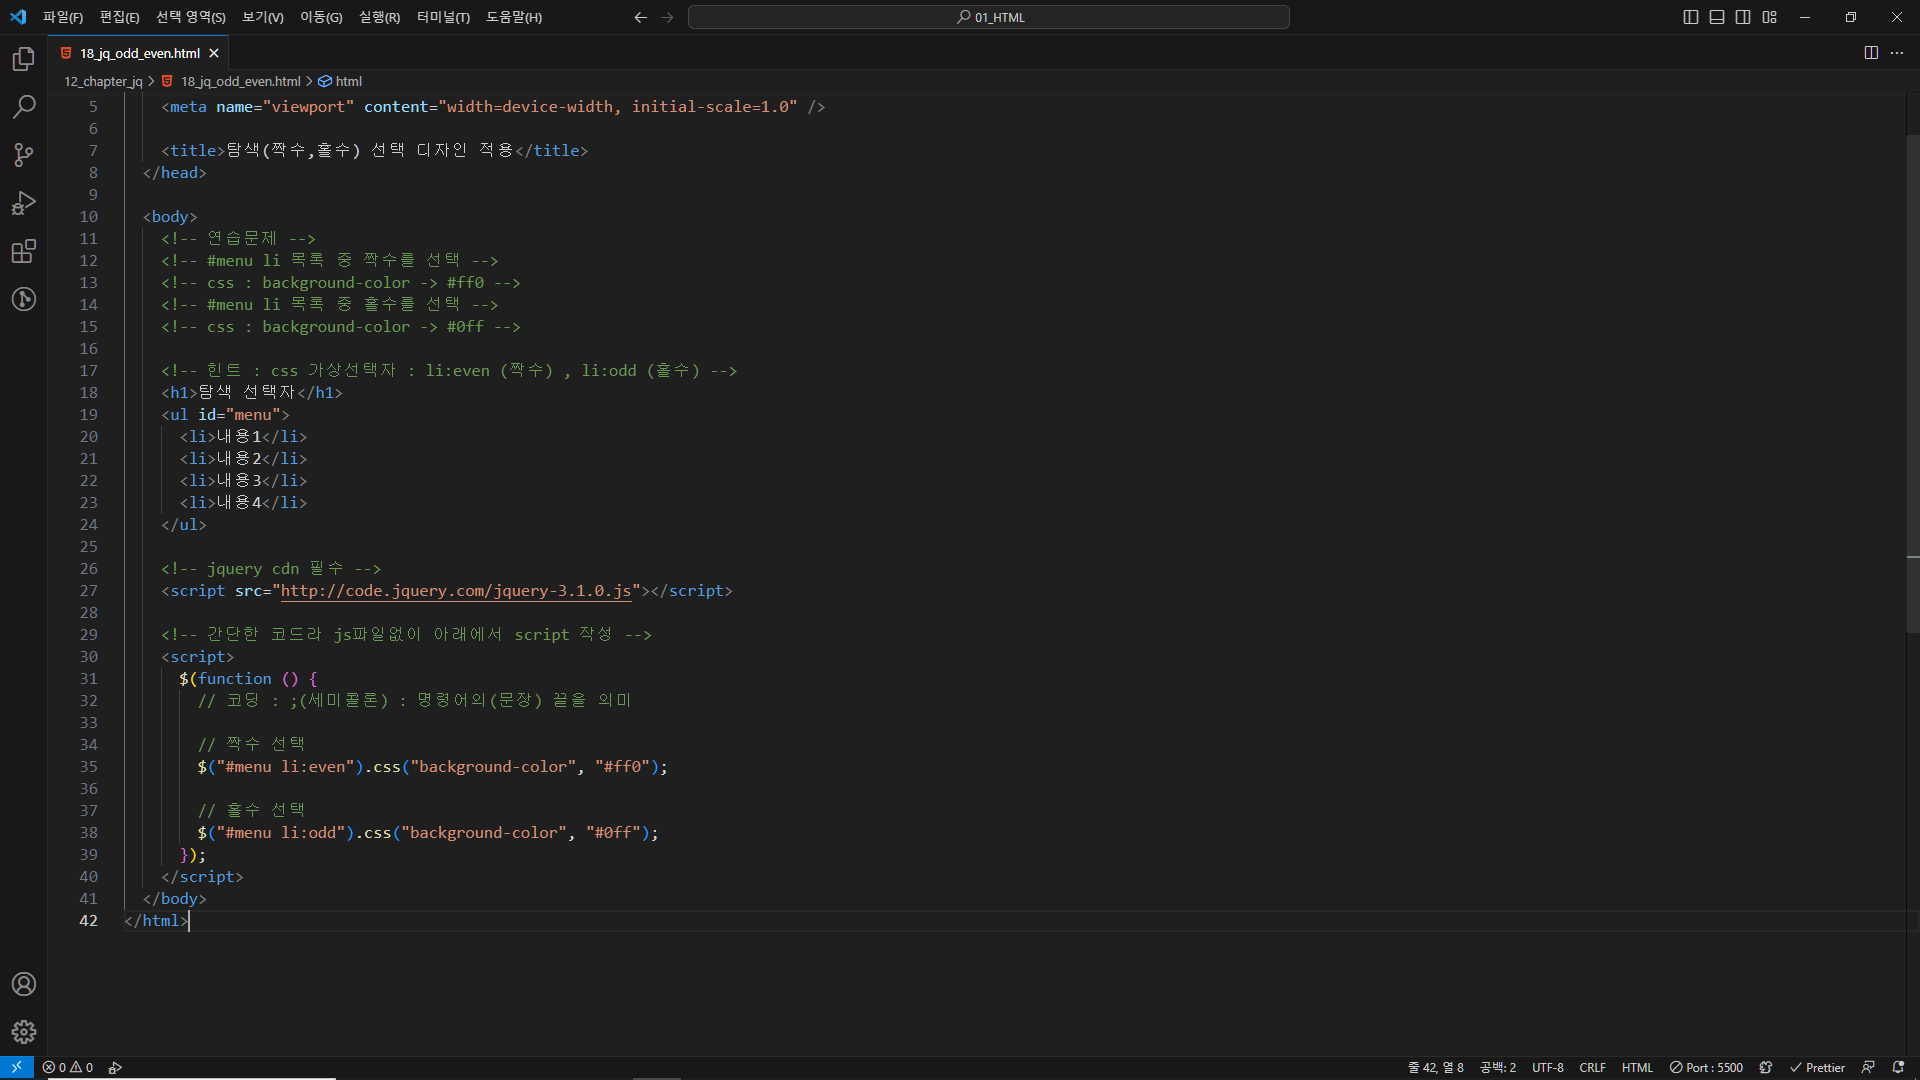Open the Accounts icon in activity bar
Screen dimensions: 1920x1080
pyautogui.click(x=24, y=984)
